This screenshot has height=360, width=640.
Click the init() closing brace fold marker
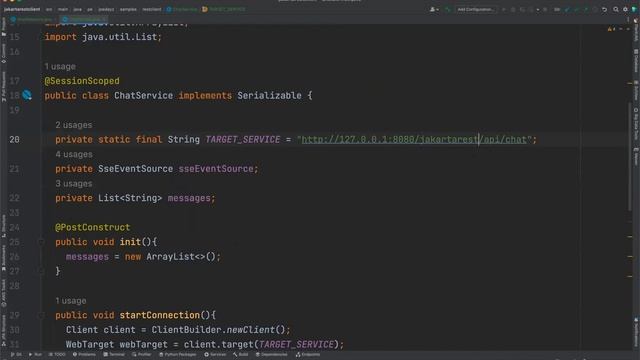pos(41,271)
